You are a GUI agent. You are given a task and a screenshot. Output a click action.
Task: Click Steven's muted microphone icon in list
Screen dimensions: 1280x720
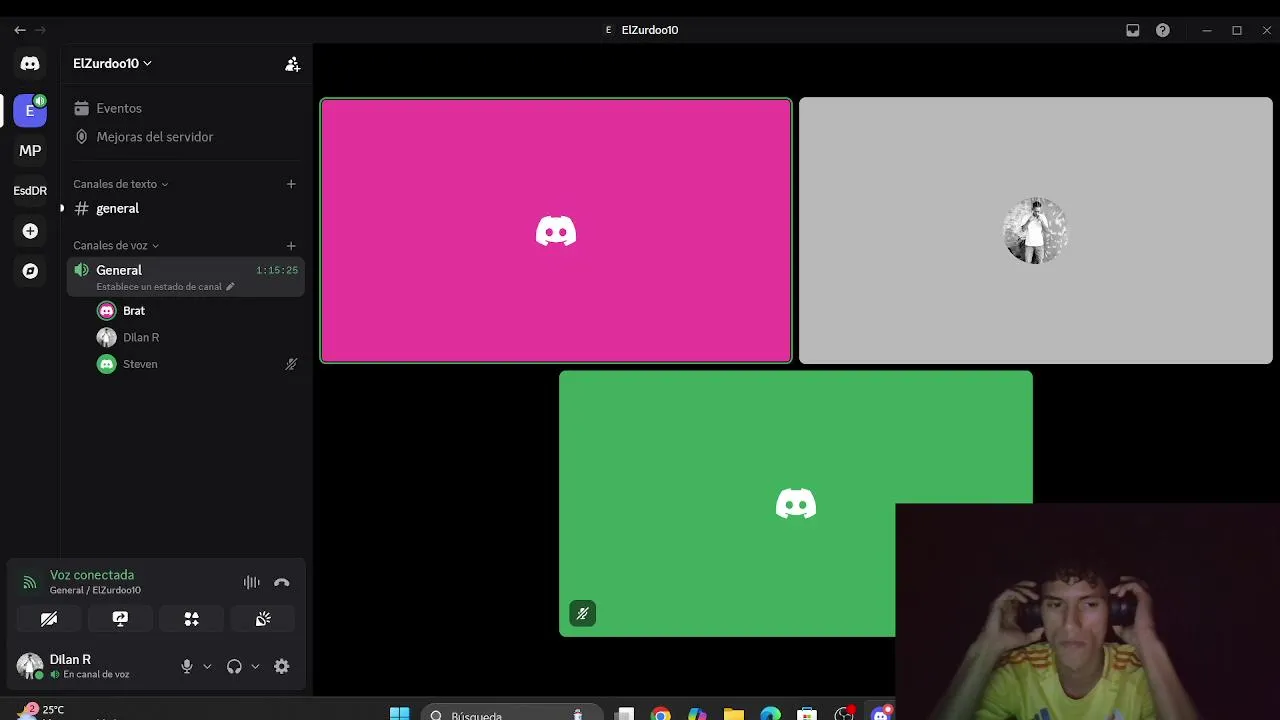[x=291, y=364]
